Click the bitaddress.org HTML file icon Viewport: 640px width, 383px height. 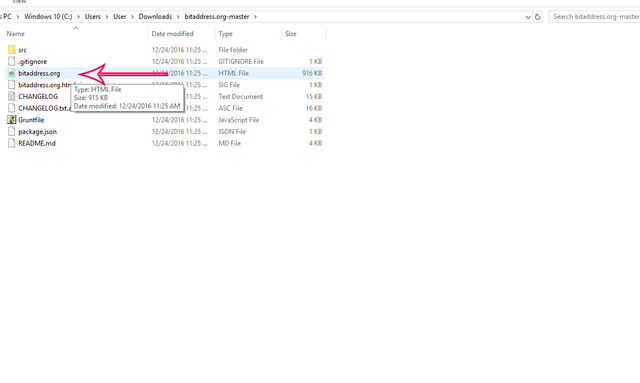(11, 73)
